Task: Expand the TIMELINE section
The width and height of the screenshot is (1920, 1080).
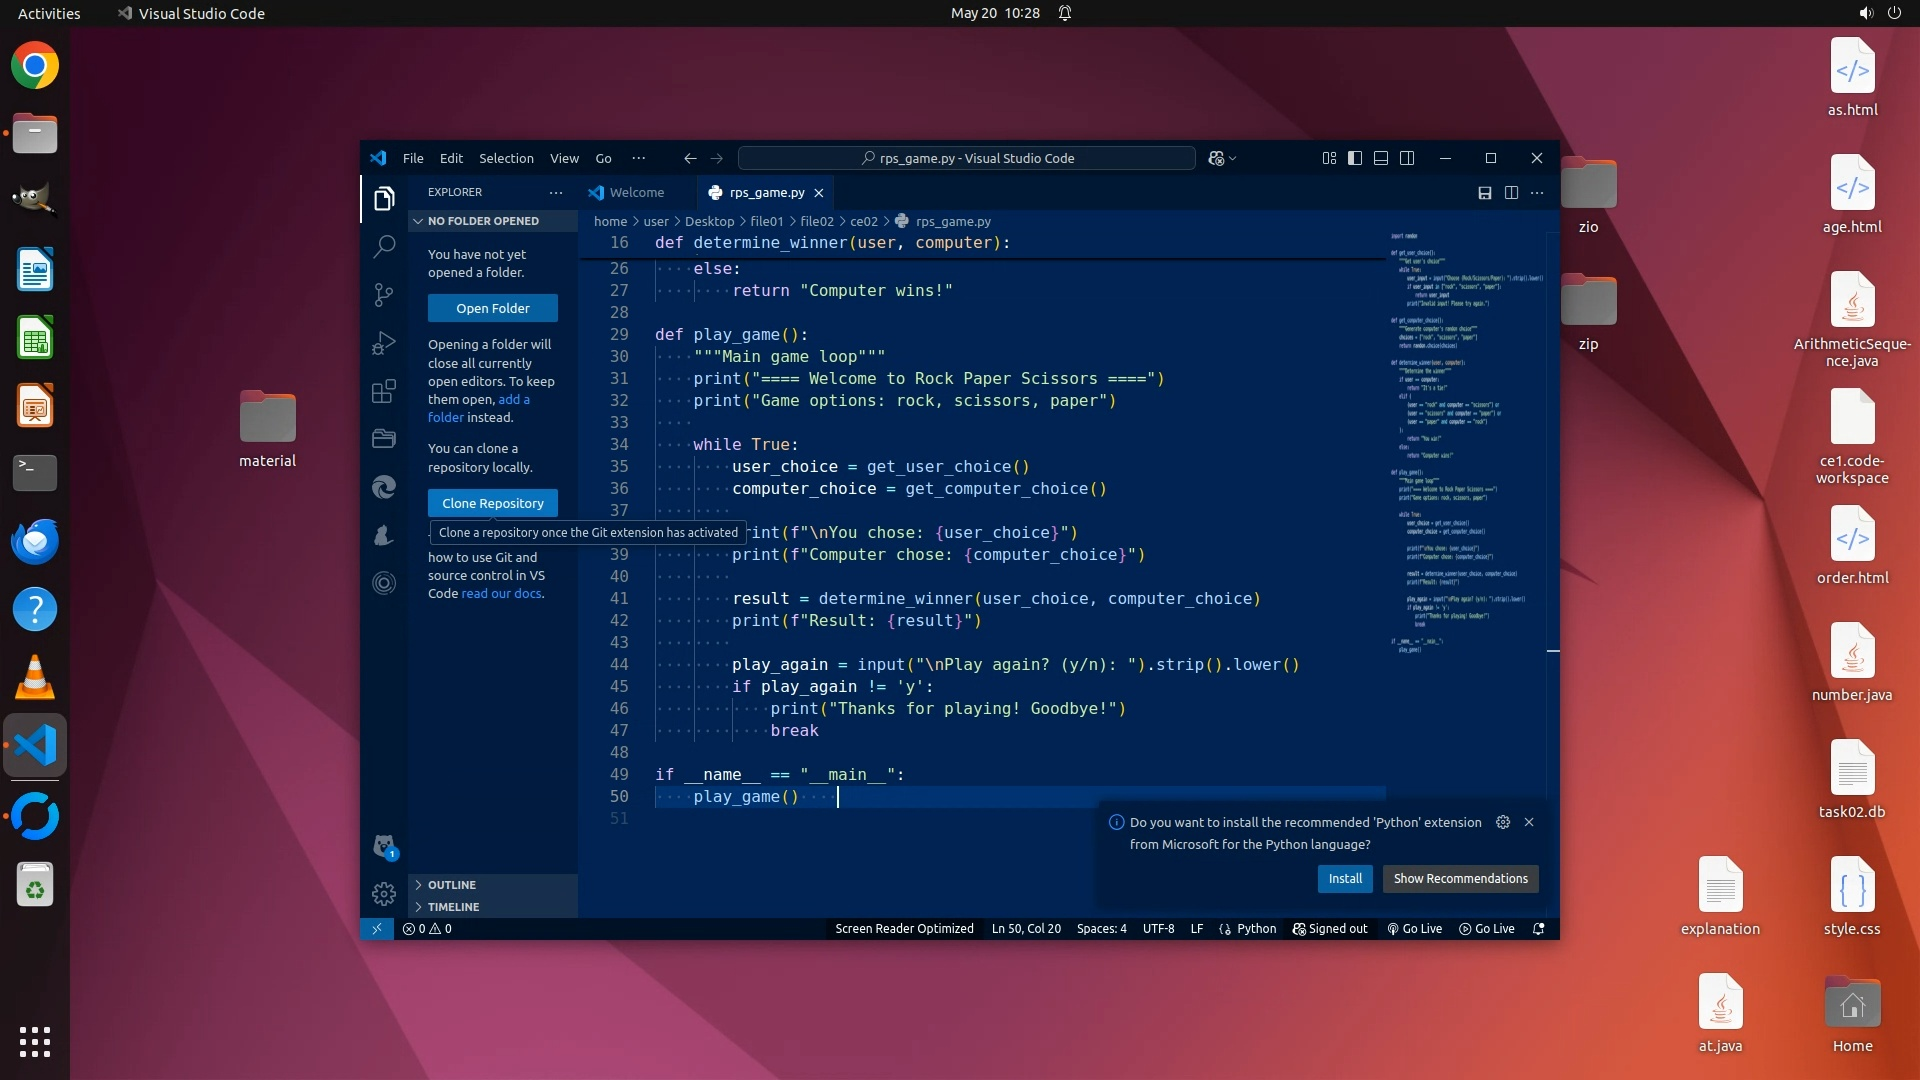Action: [454, 907]
